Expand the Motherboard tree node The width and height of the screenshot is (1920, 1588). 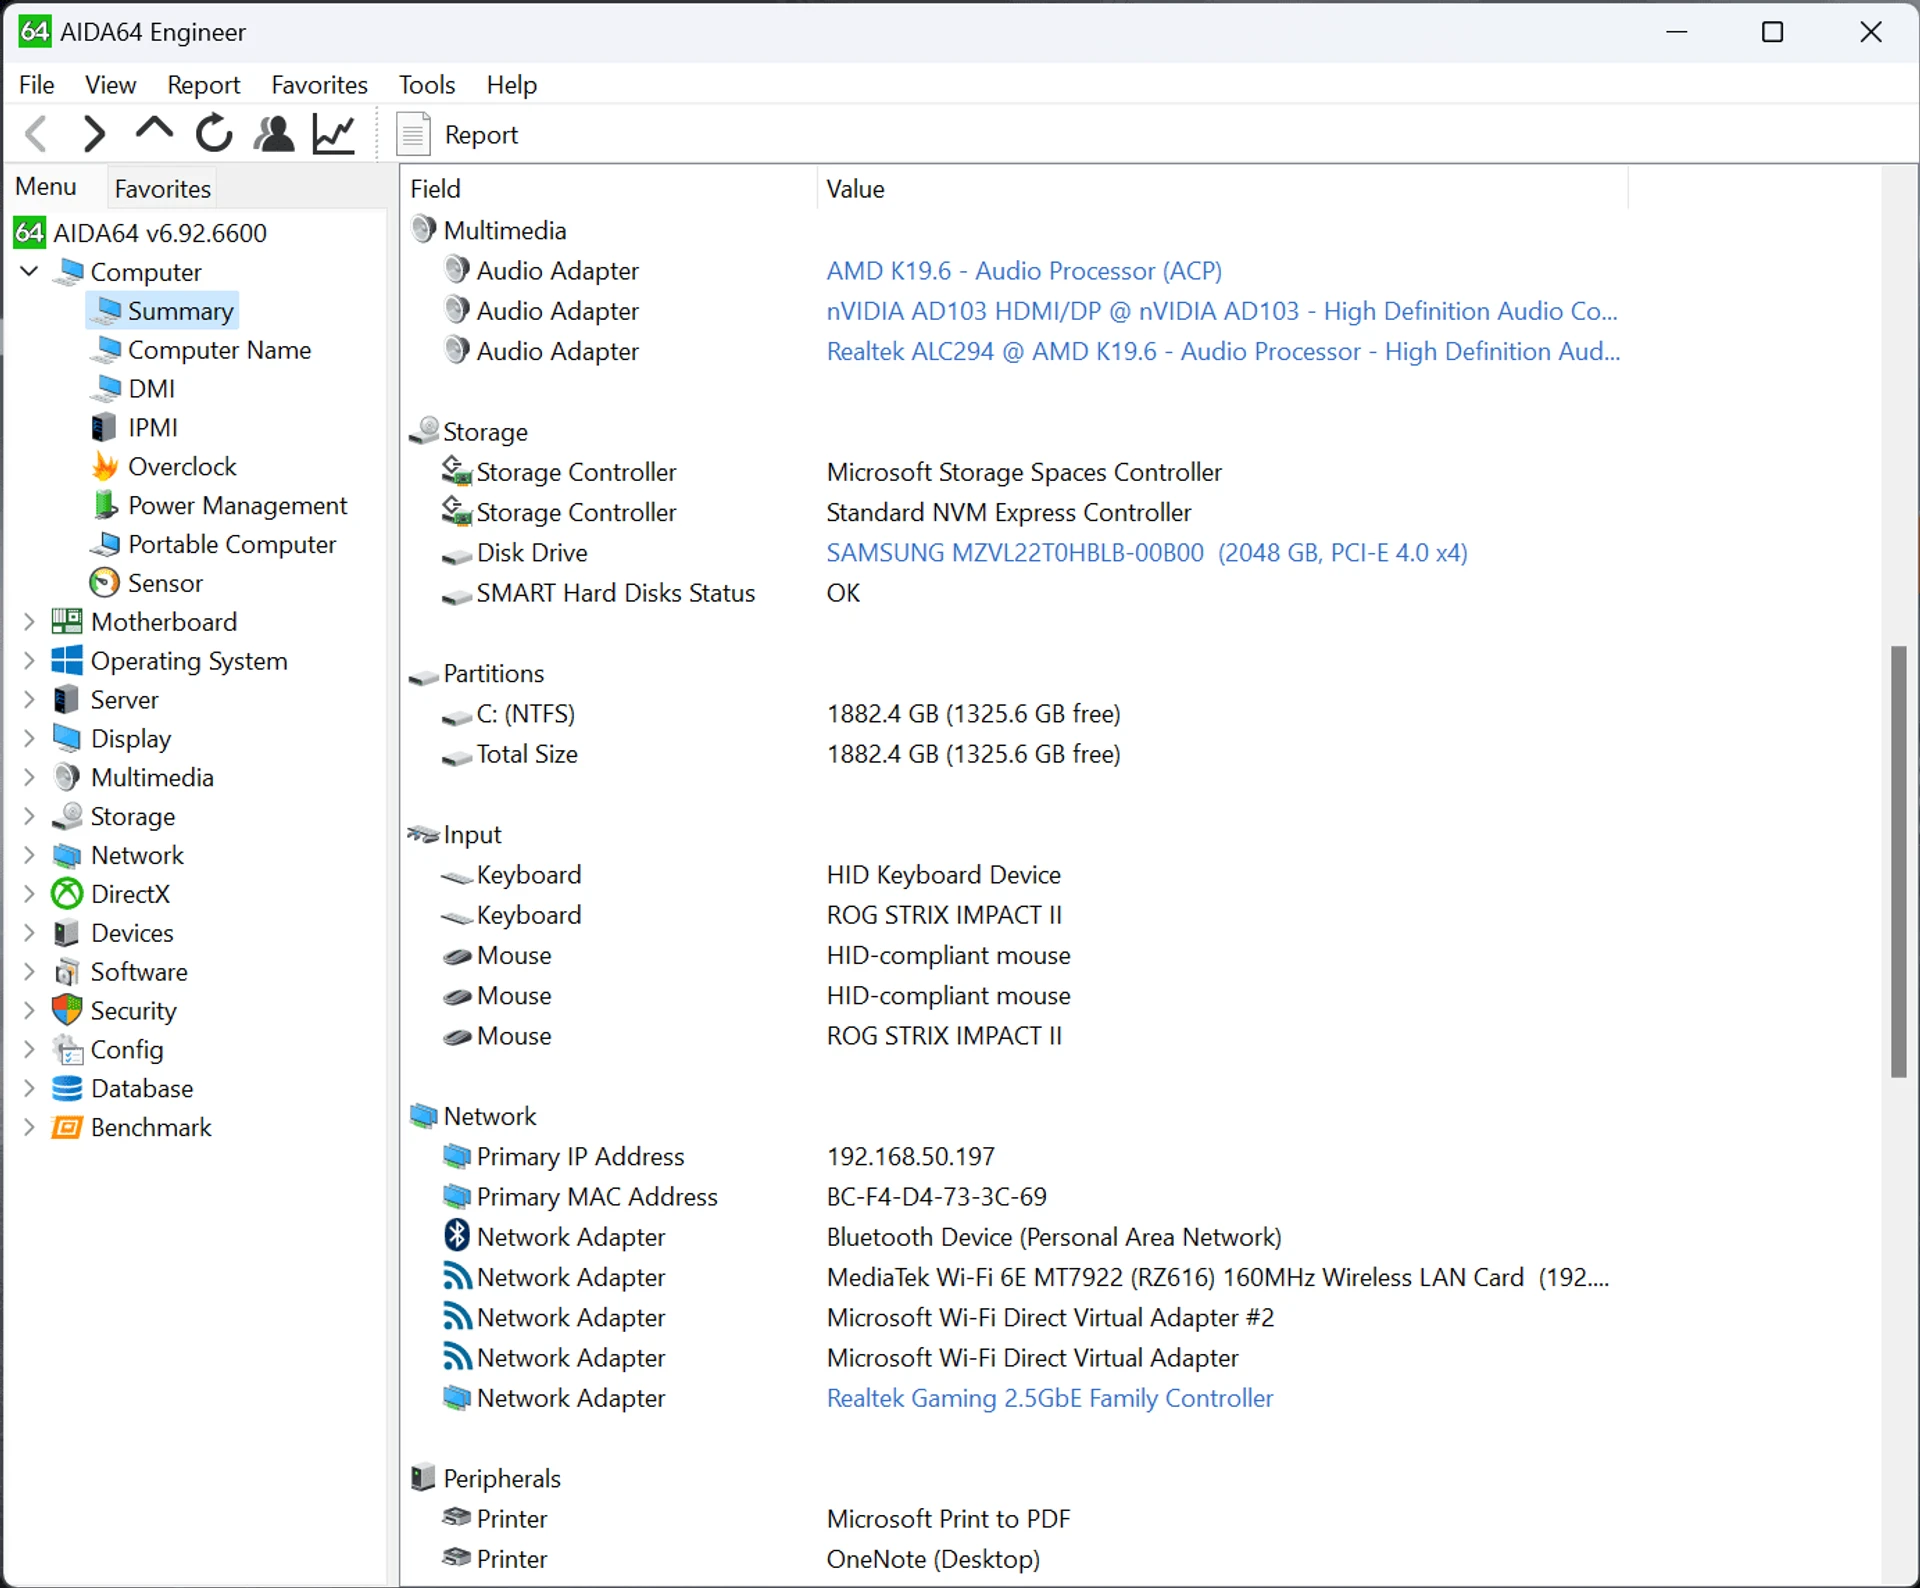click(30, 622)
